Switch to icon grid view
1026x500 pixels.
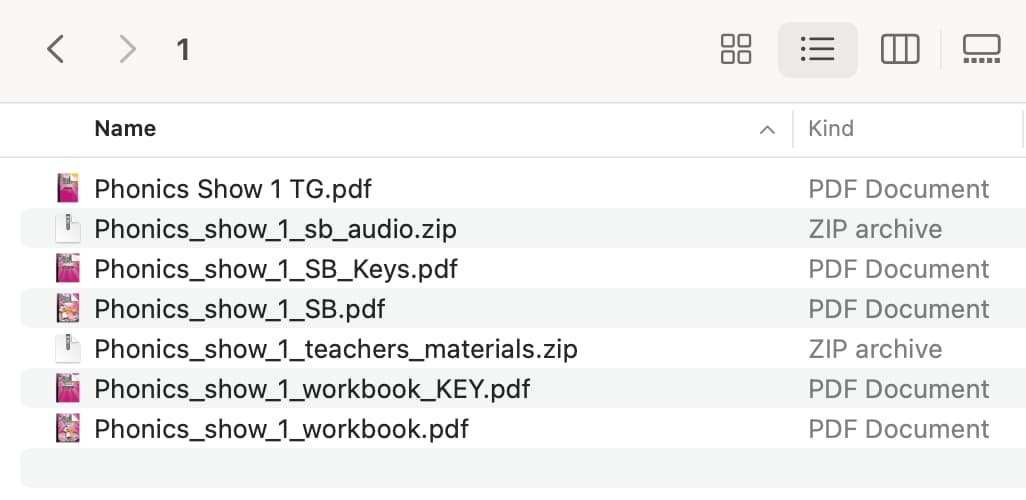click(735, 49)
